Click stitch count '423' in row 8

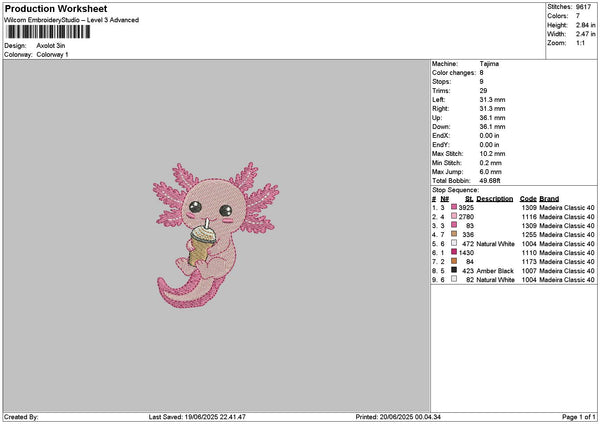pos(468,271)
